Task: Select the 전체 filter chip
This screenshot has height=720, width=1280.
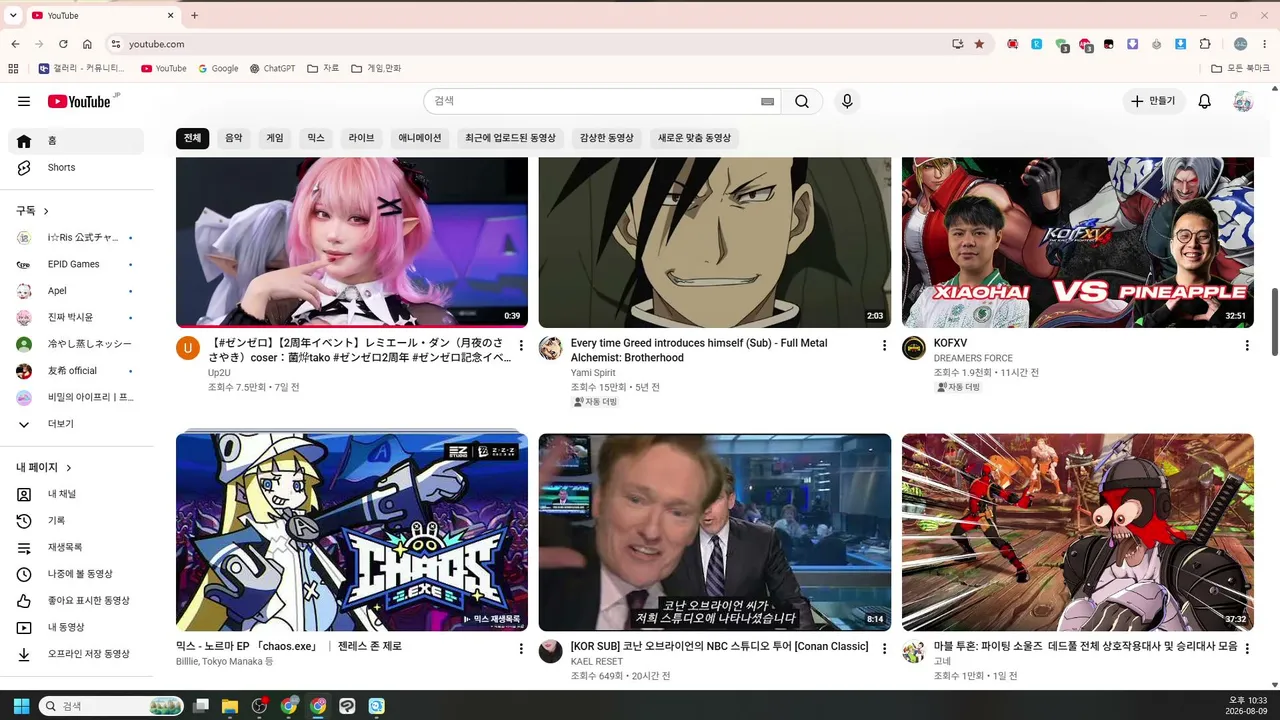Action: click(192, 138)
